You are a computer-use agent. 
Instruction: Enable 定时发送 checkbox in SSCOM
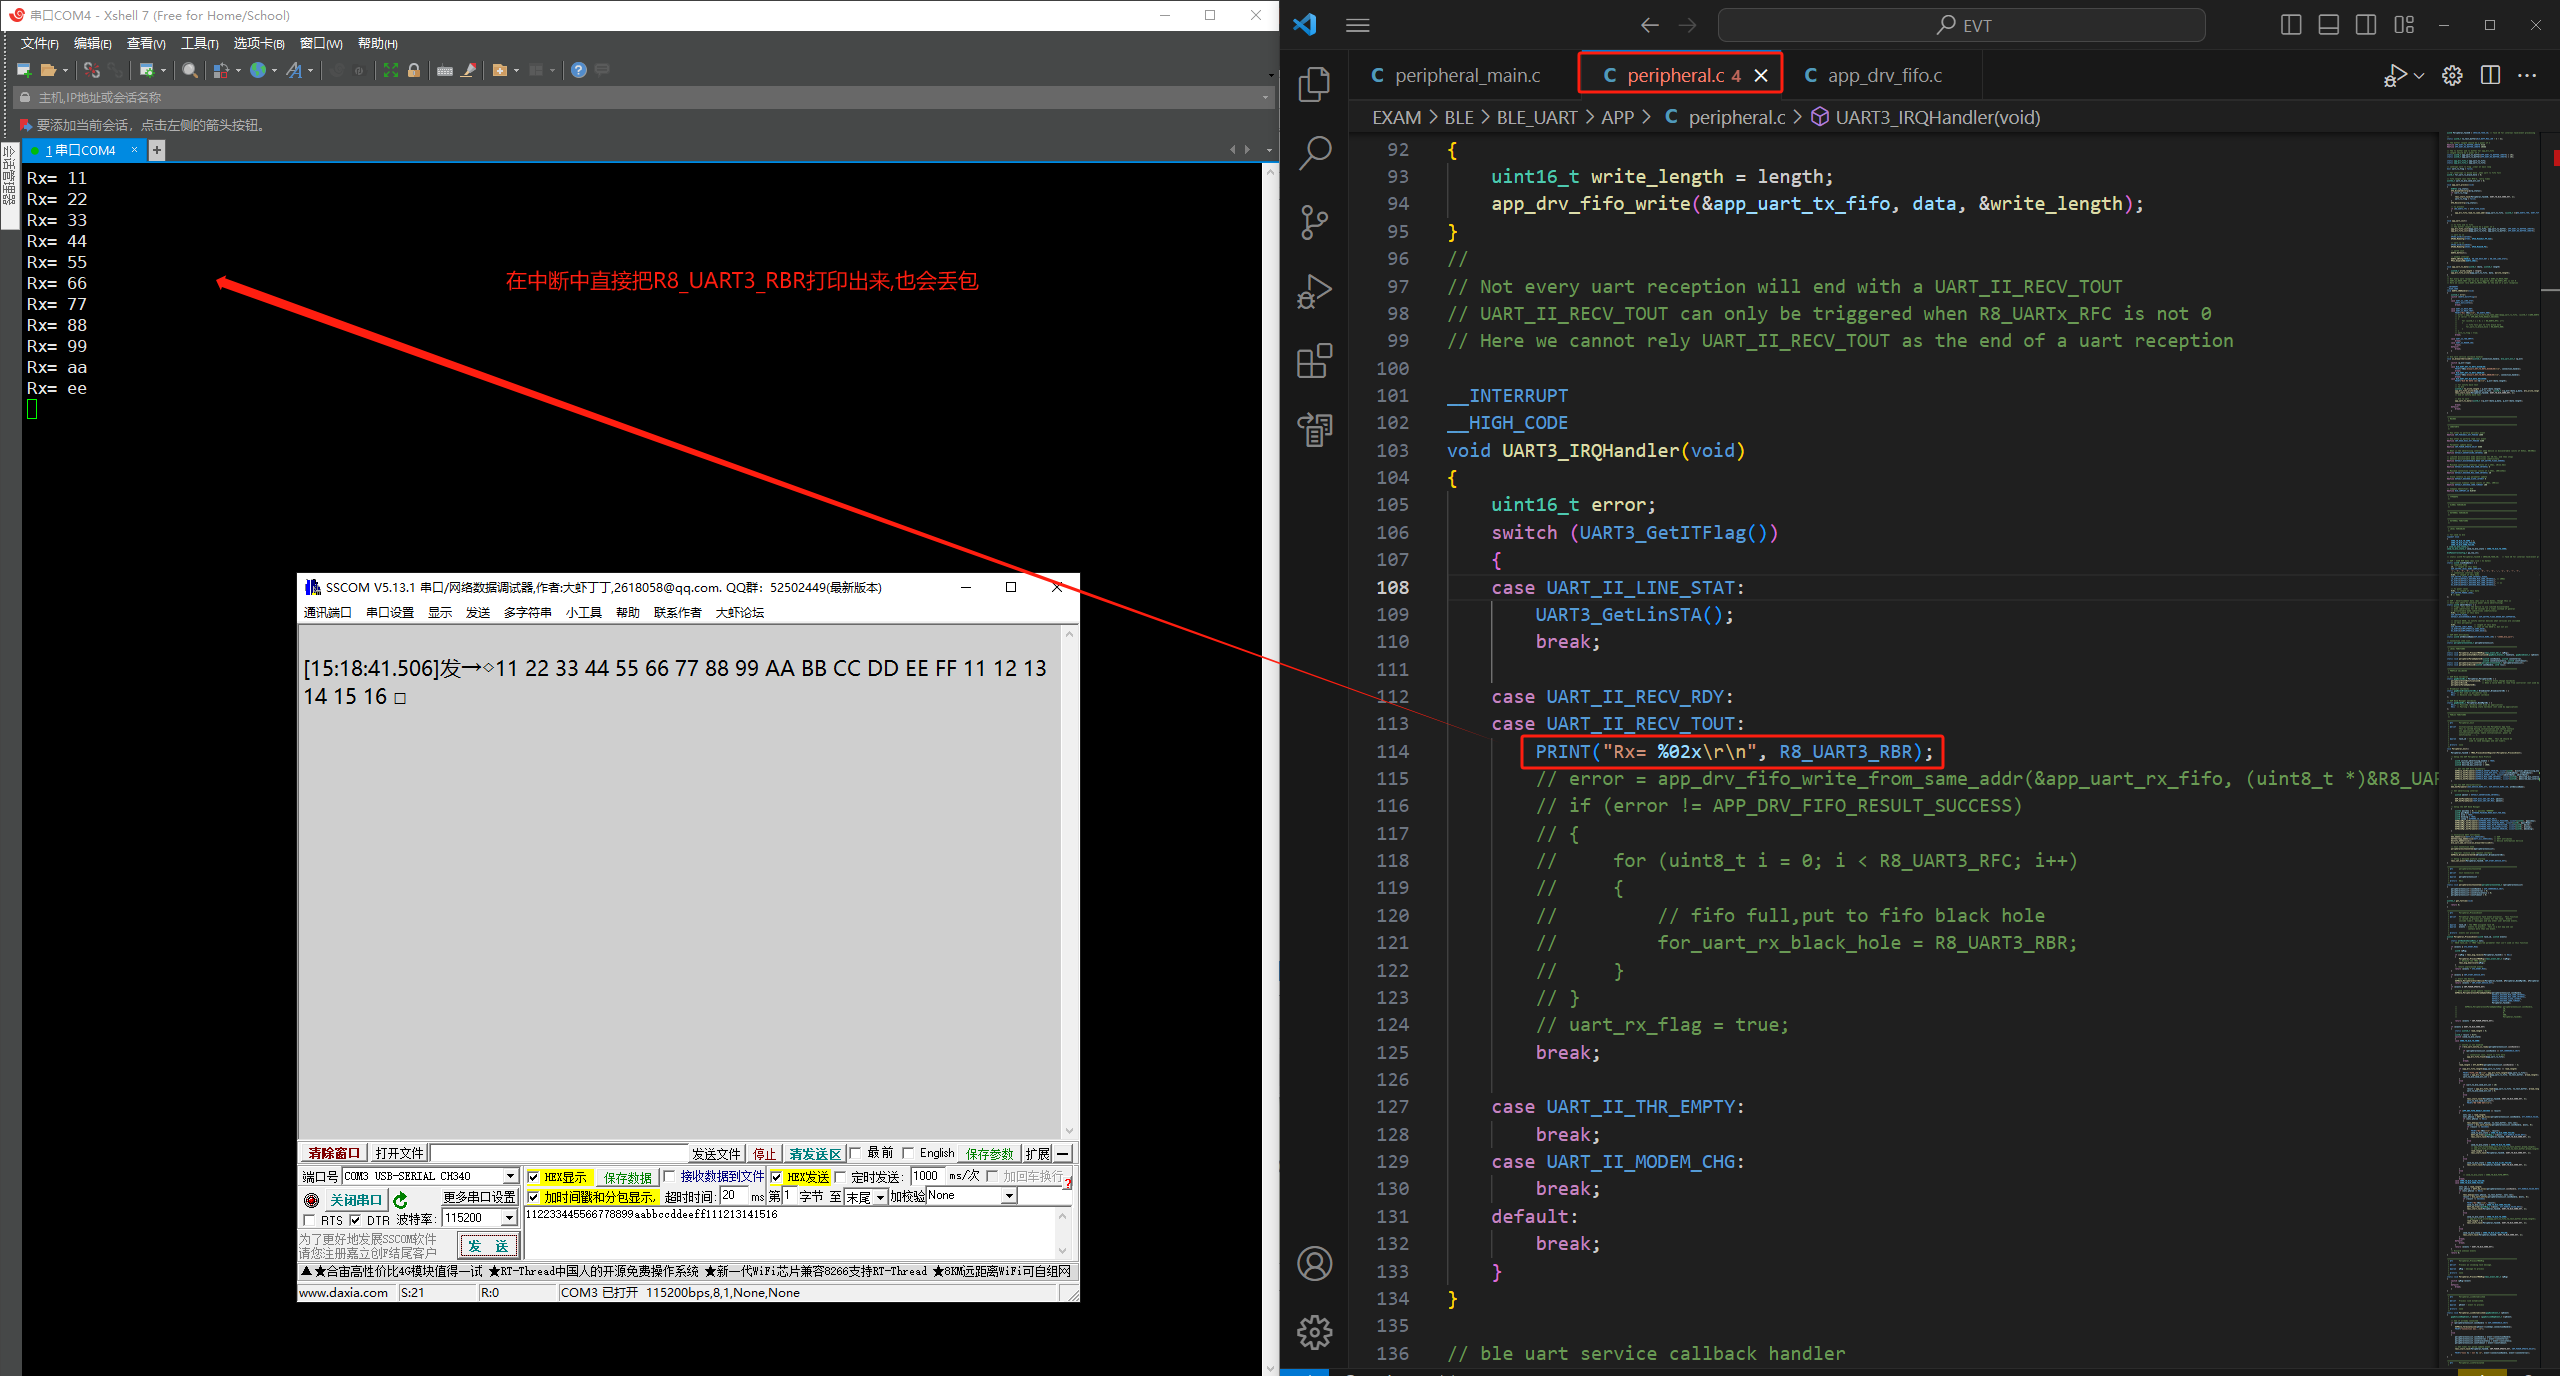(840, 1177)
